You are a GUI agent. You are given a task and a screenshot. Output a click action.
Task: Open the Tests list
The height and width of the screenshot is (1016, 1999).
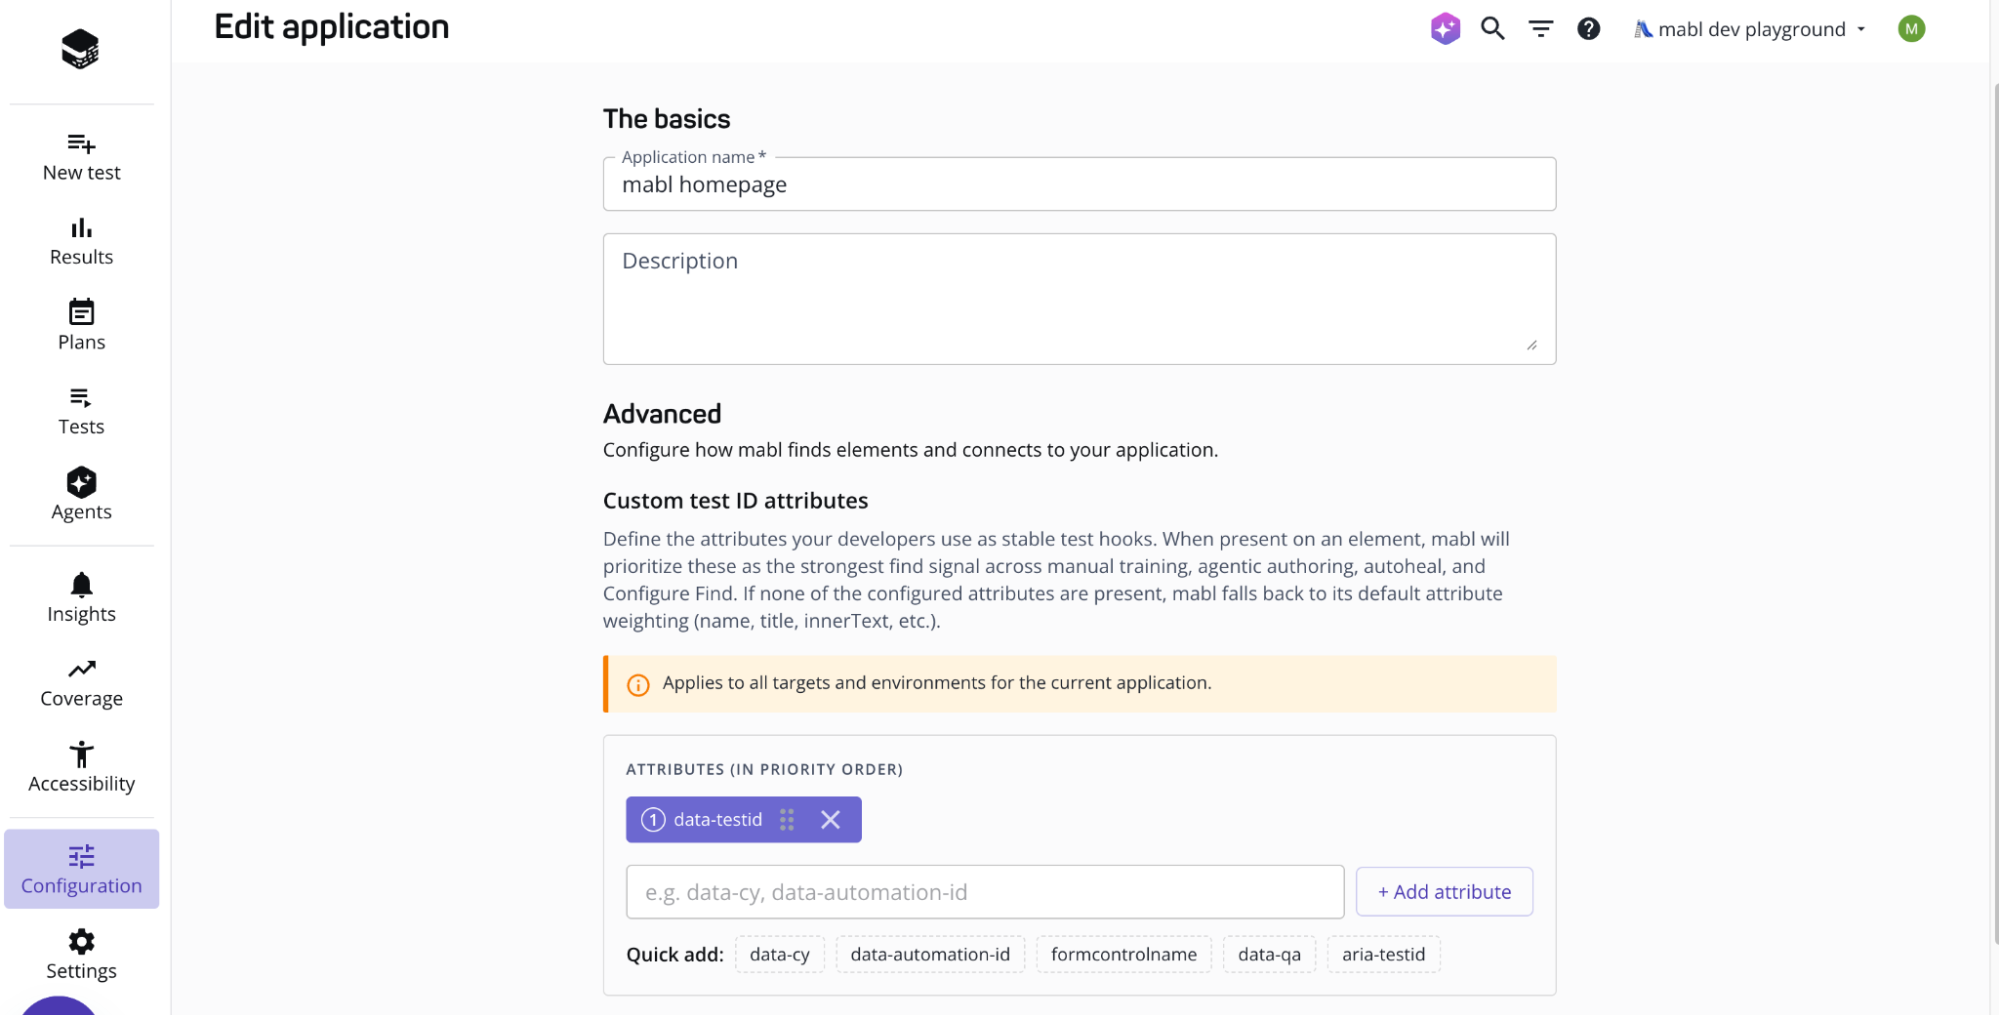(82, 411)
